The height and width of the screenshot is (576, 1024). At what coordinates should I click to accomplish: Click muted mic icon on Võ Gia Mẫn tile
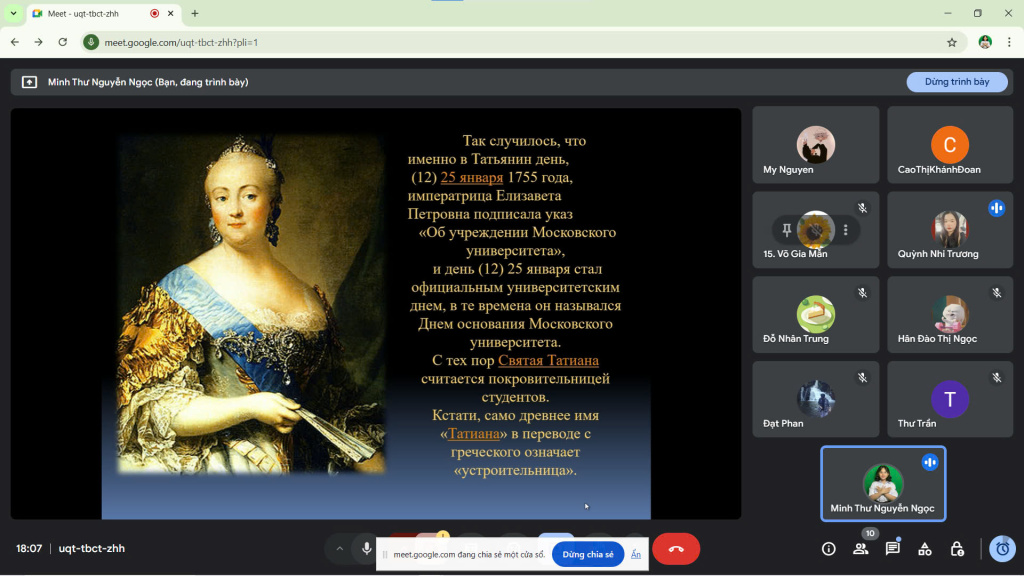pos(863,208)
